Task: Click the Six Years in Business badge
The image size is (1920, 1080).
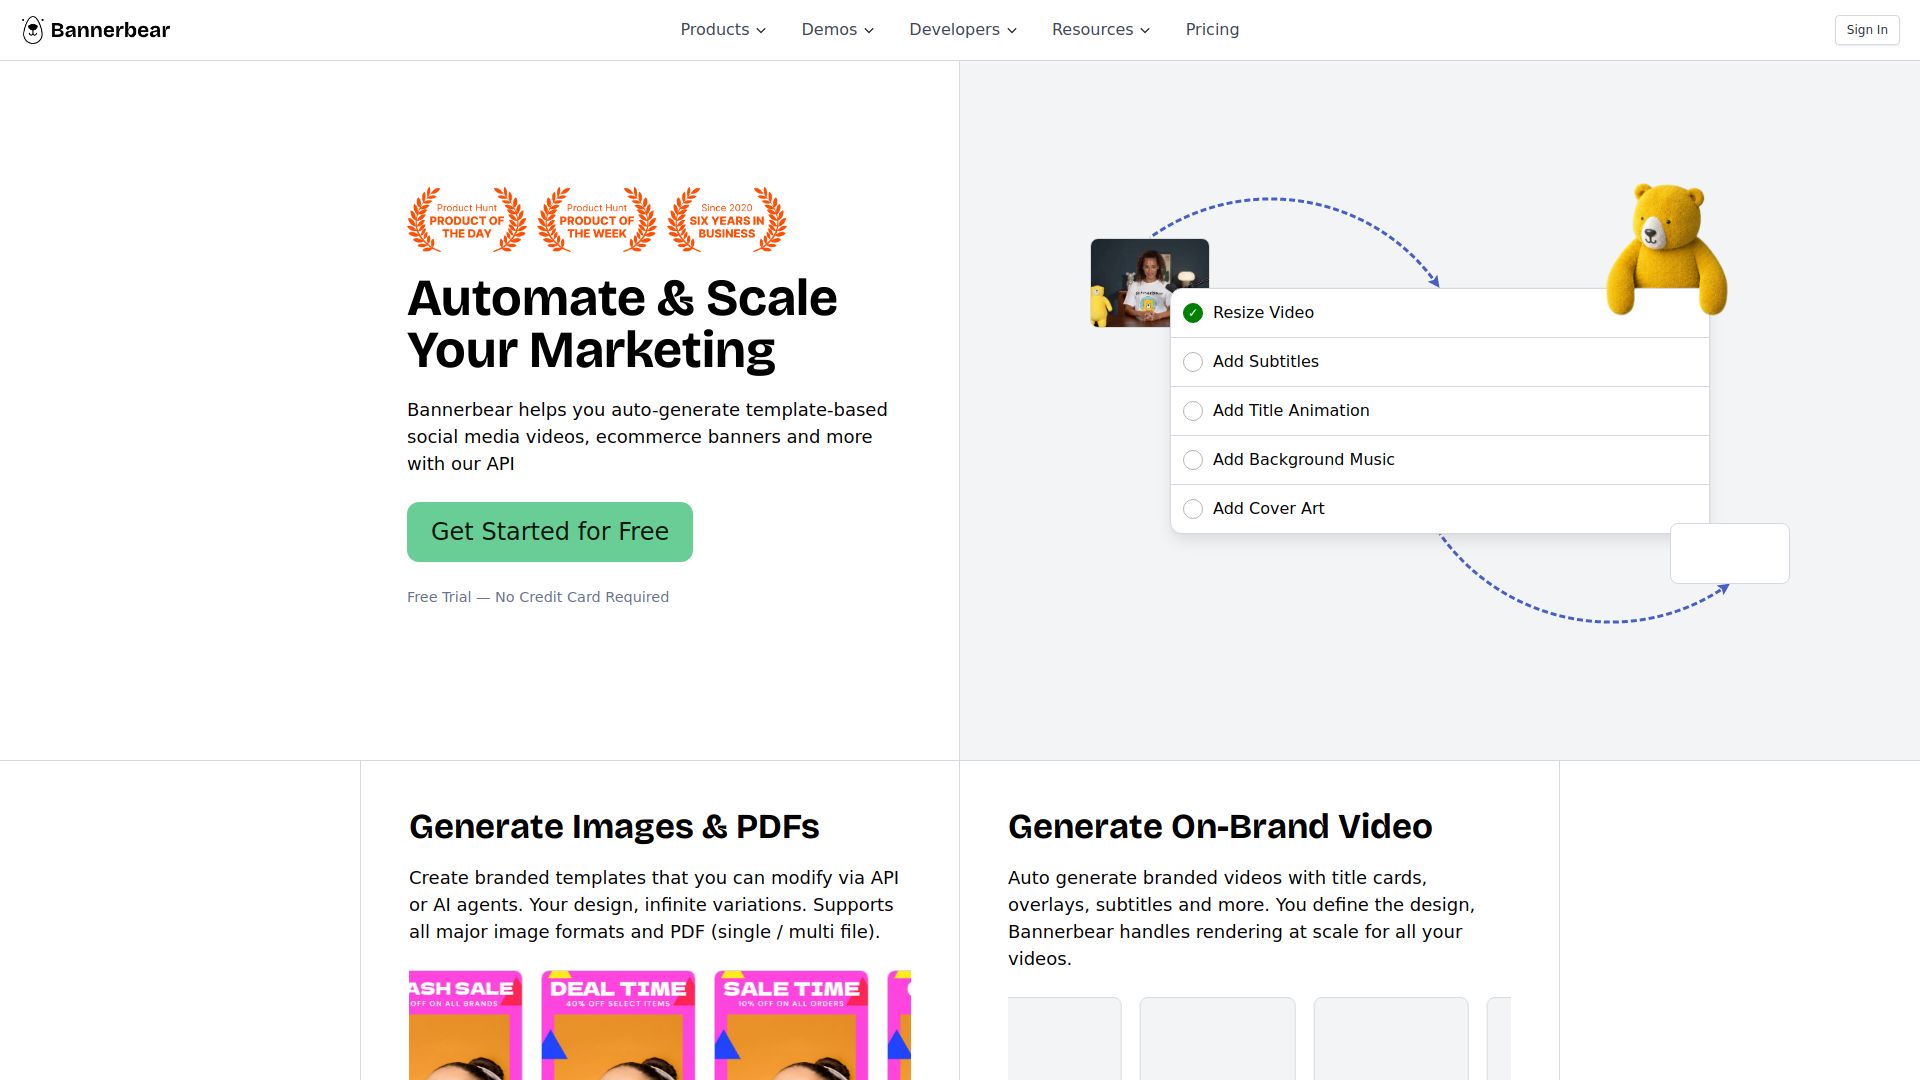Action: 727,220
